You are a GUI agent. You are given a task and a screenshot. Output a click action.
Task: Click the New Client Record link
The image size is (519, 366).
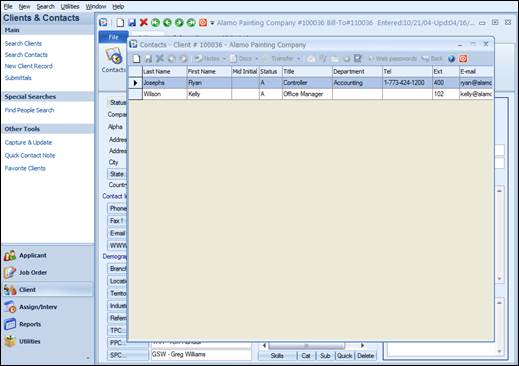pos(29,66)
